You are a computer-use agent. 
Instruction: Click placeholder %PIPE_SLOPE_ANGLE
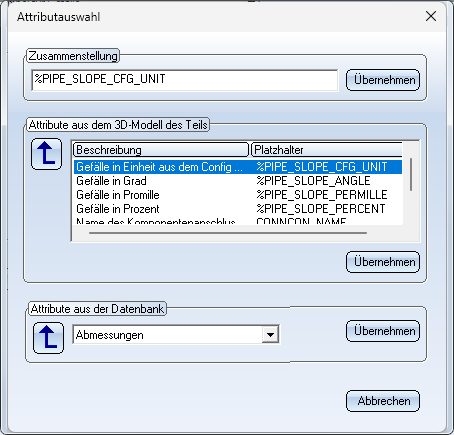coord(313,181)
